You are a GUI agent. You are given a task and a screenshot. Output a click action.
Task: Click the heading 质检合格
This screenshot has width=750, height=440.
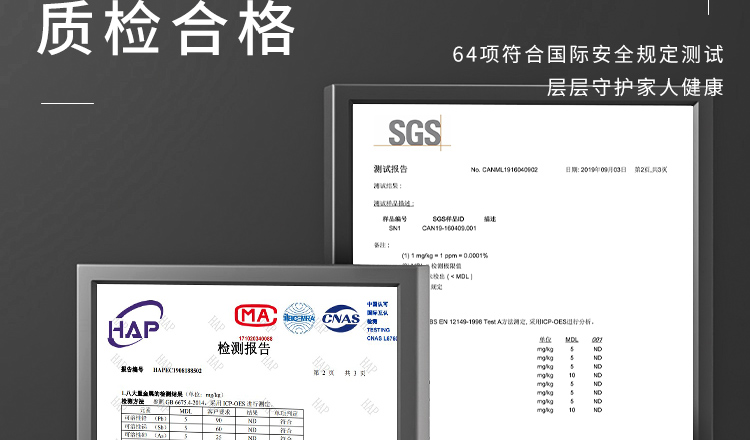tap(166, 28)
